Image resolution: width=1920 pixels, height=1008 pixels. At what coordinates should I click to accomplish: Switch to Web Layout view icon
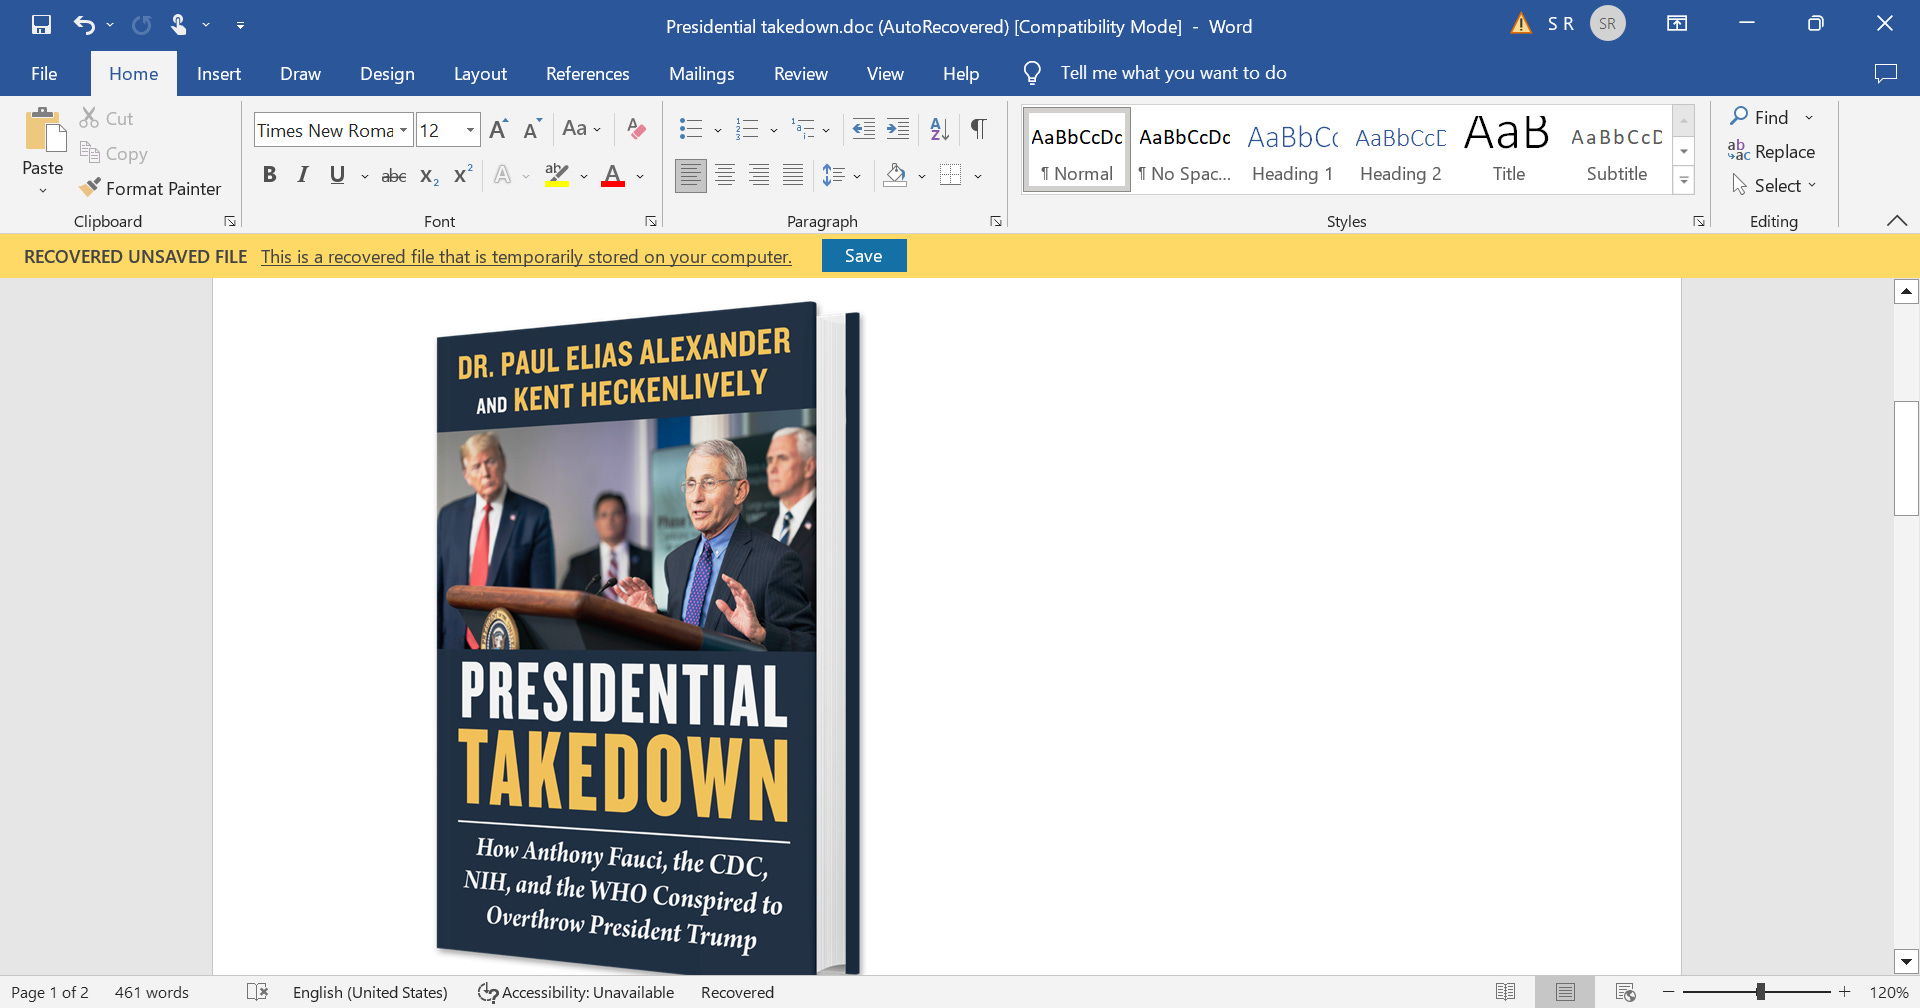[1625, 992]
